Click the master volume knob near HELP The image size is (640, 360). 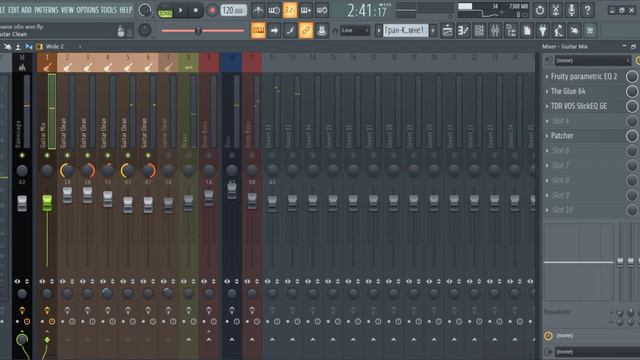click(144, 10)
